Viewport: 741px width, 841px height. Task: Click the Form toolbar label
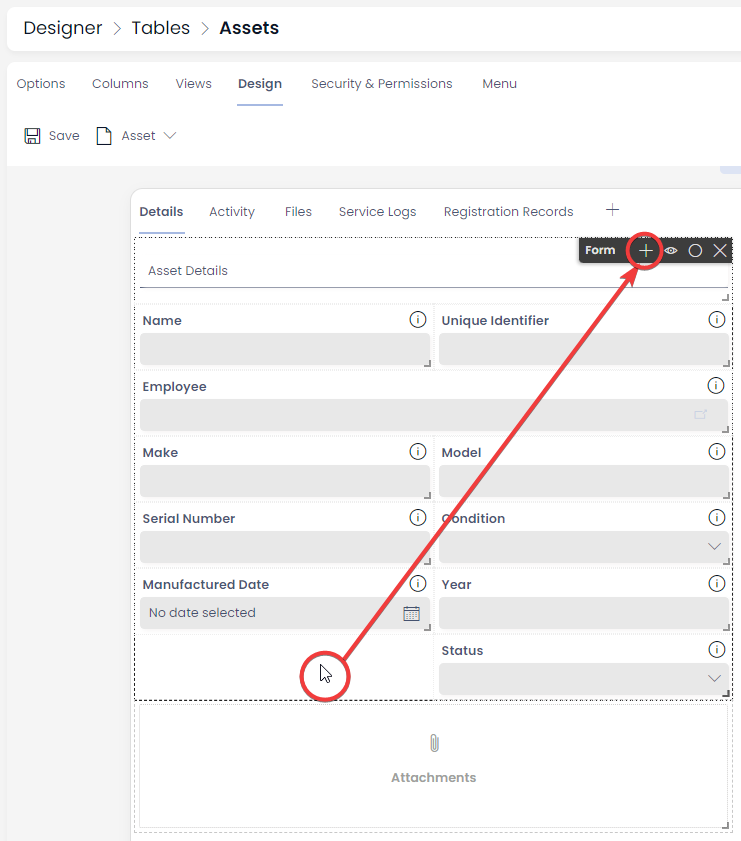[x=600, y=250]
